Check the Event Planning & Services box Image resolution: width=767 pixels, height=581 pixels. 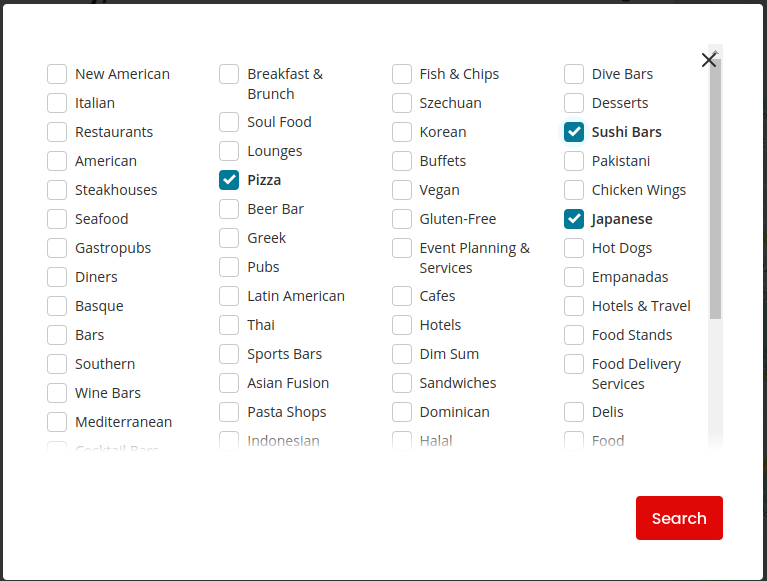click(x=402, y=248)
